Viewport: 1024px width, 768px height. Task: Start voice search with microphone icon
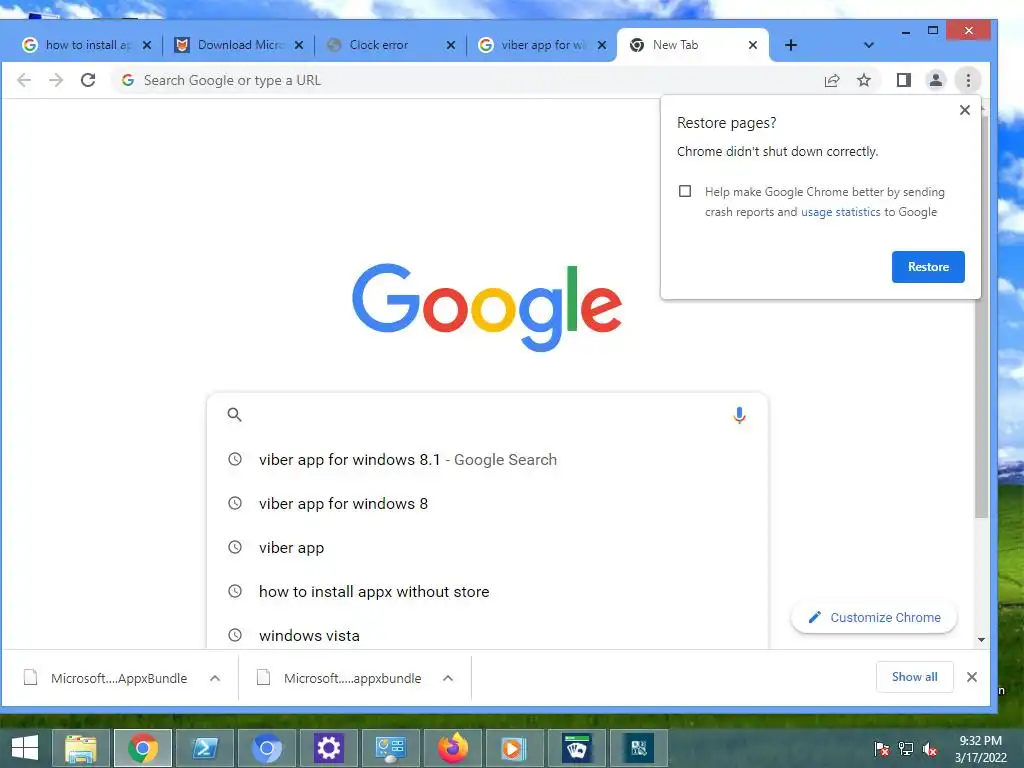coord(739,415)
